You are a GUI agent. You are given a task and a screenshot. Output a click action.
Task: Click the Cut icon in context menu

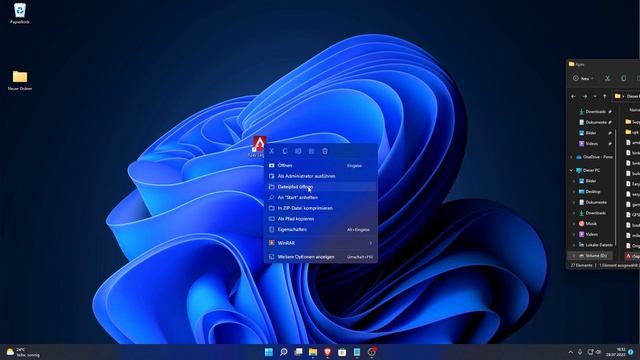[x=272, y=151]
